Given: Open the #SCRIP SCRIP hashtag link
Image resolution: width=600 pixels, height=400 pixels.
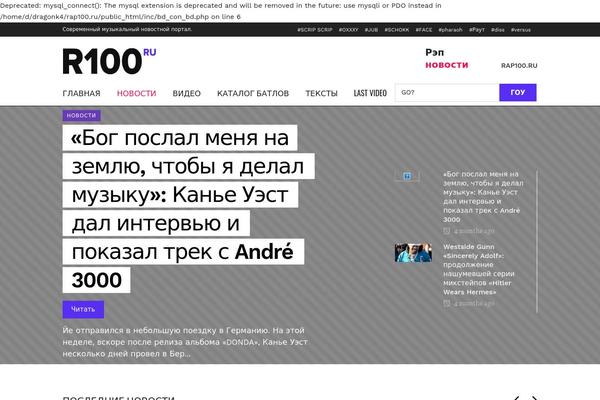Looking at the screenshot, I should pyautogui.click(x=315, y=30).
